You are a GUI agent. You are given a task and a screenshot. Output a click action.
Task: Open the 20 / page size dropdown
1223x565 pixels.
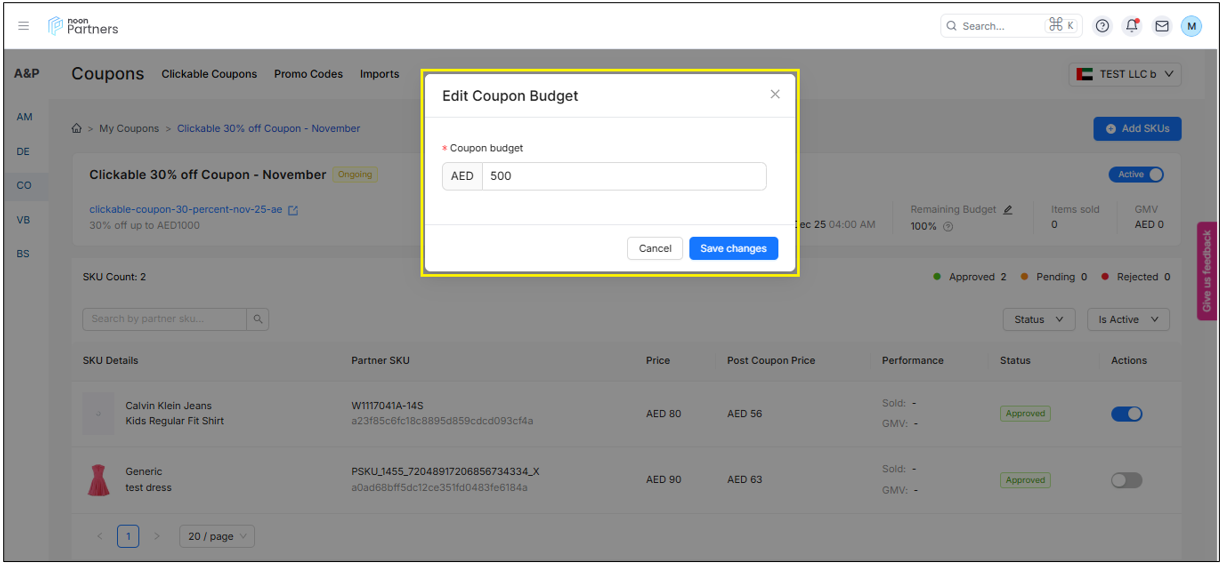tap(217, 537)
